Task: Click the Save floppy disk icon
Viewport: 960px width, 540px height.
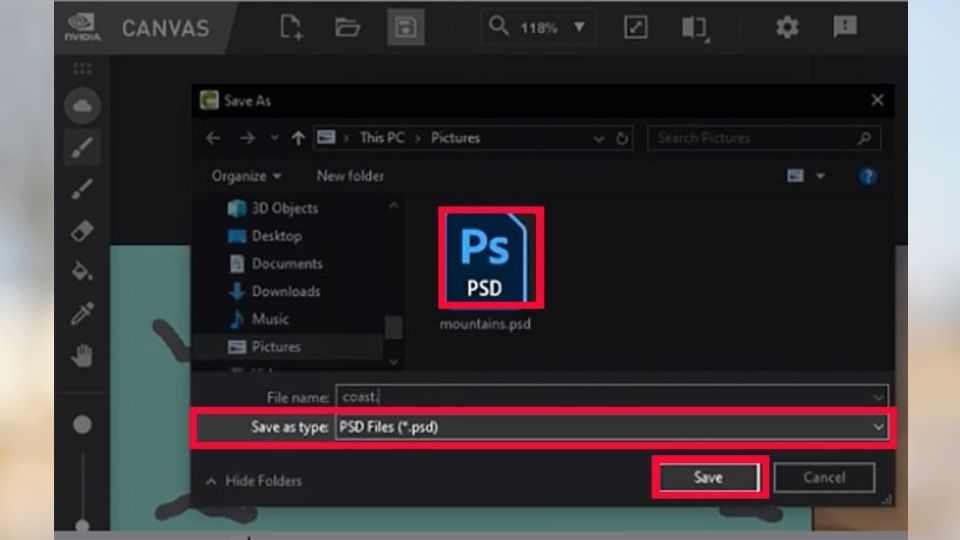Action: tap(405, 27)
